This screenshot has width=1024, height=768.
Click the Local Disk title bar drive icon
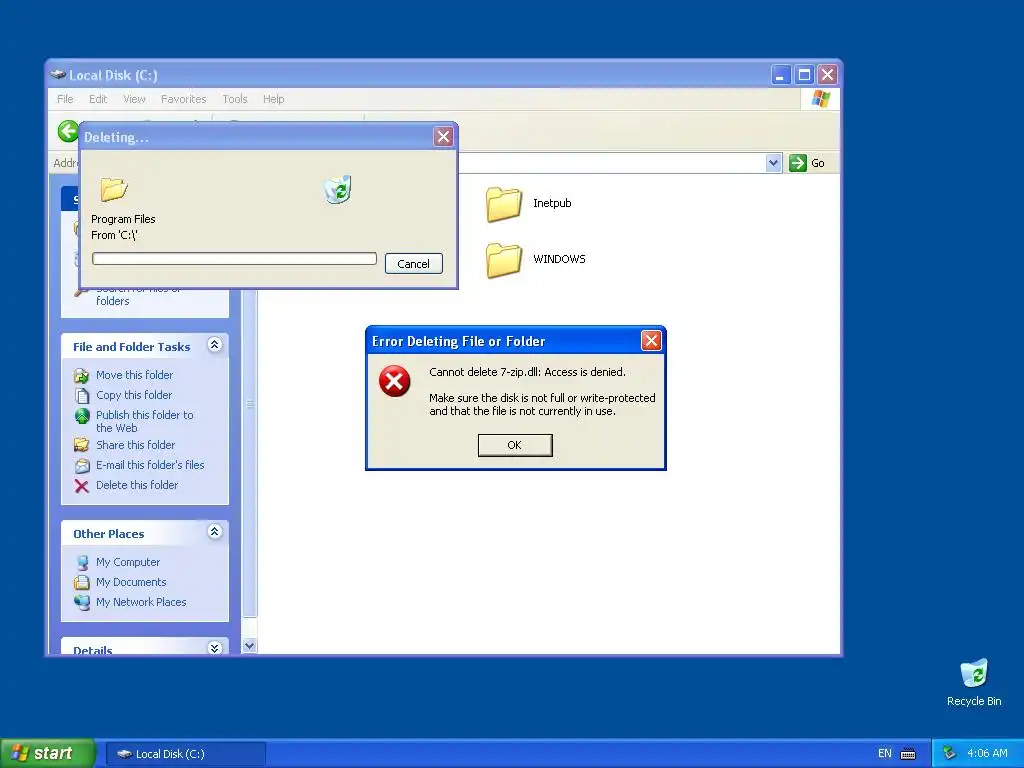[58, 74]
